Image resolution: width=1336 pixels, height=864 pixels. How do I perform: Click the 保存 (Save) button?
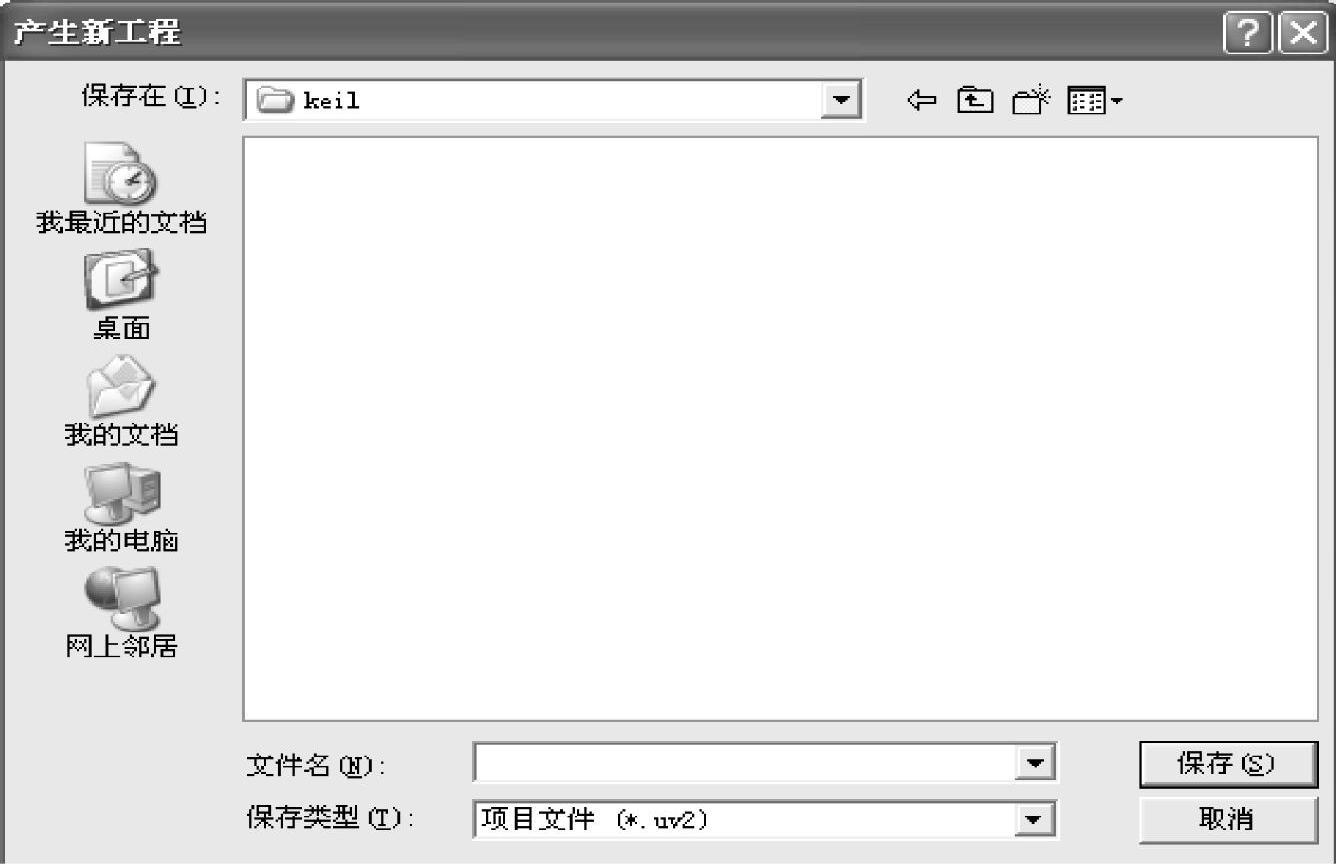pos(1228,765)
